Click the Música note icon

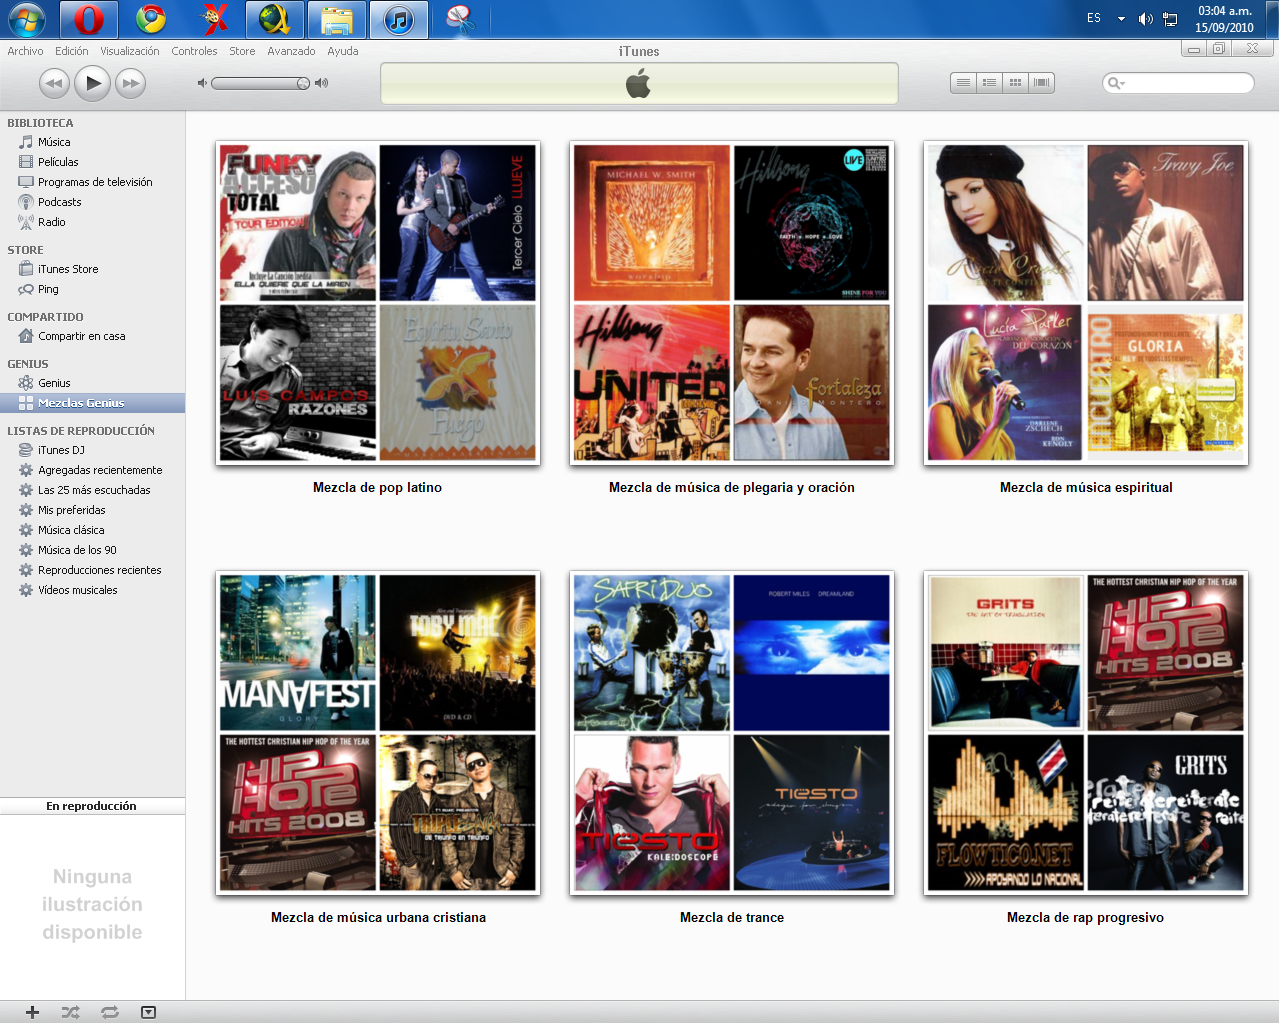tap(26, 142)
